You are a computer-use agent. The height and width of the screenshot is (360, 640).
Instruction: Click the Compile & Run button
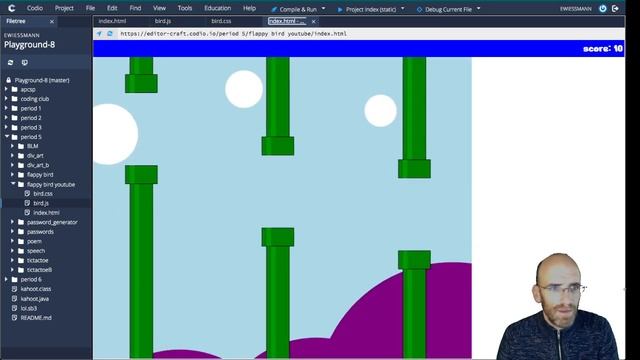click(294, 9)
